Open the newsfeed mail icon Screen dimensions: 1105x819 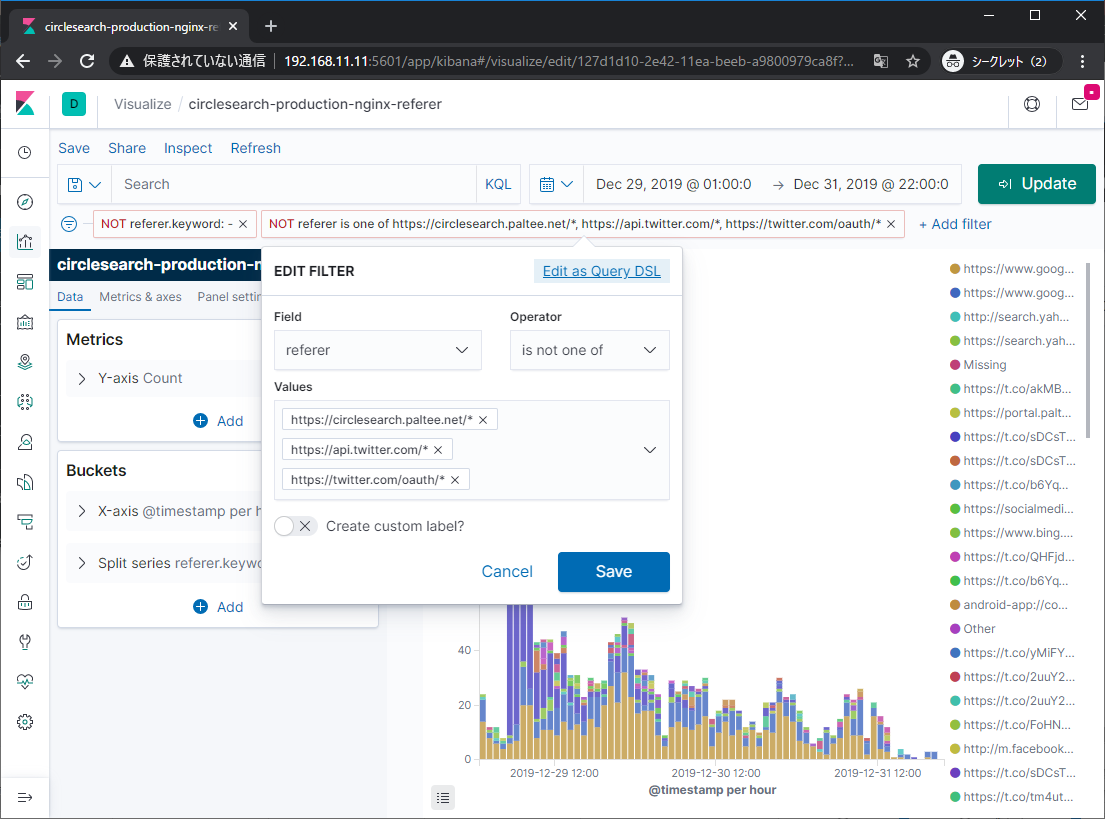pos(1080,104)
